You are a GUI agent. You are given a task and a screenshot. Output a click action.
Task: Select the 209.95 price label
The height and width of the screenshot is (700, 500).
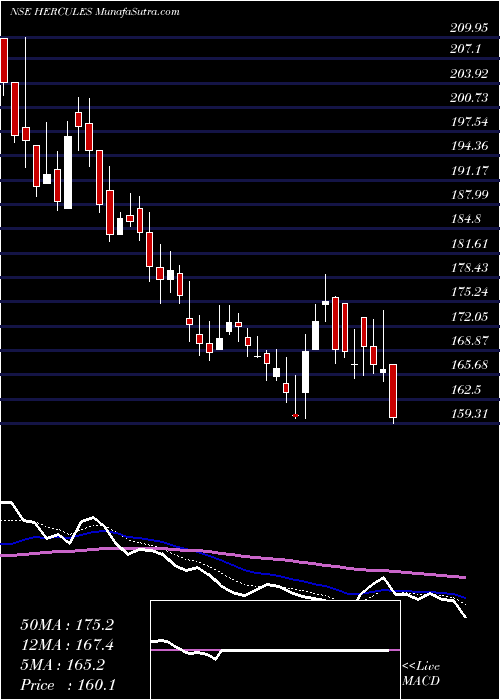click(x=469, y=29)
